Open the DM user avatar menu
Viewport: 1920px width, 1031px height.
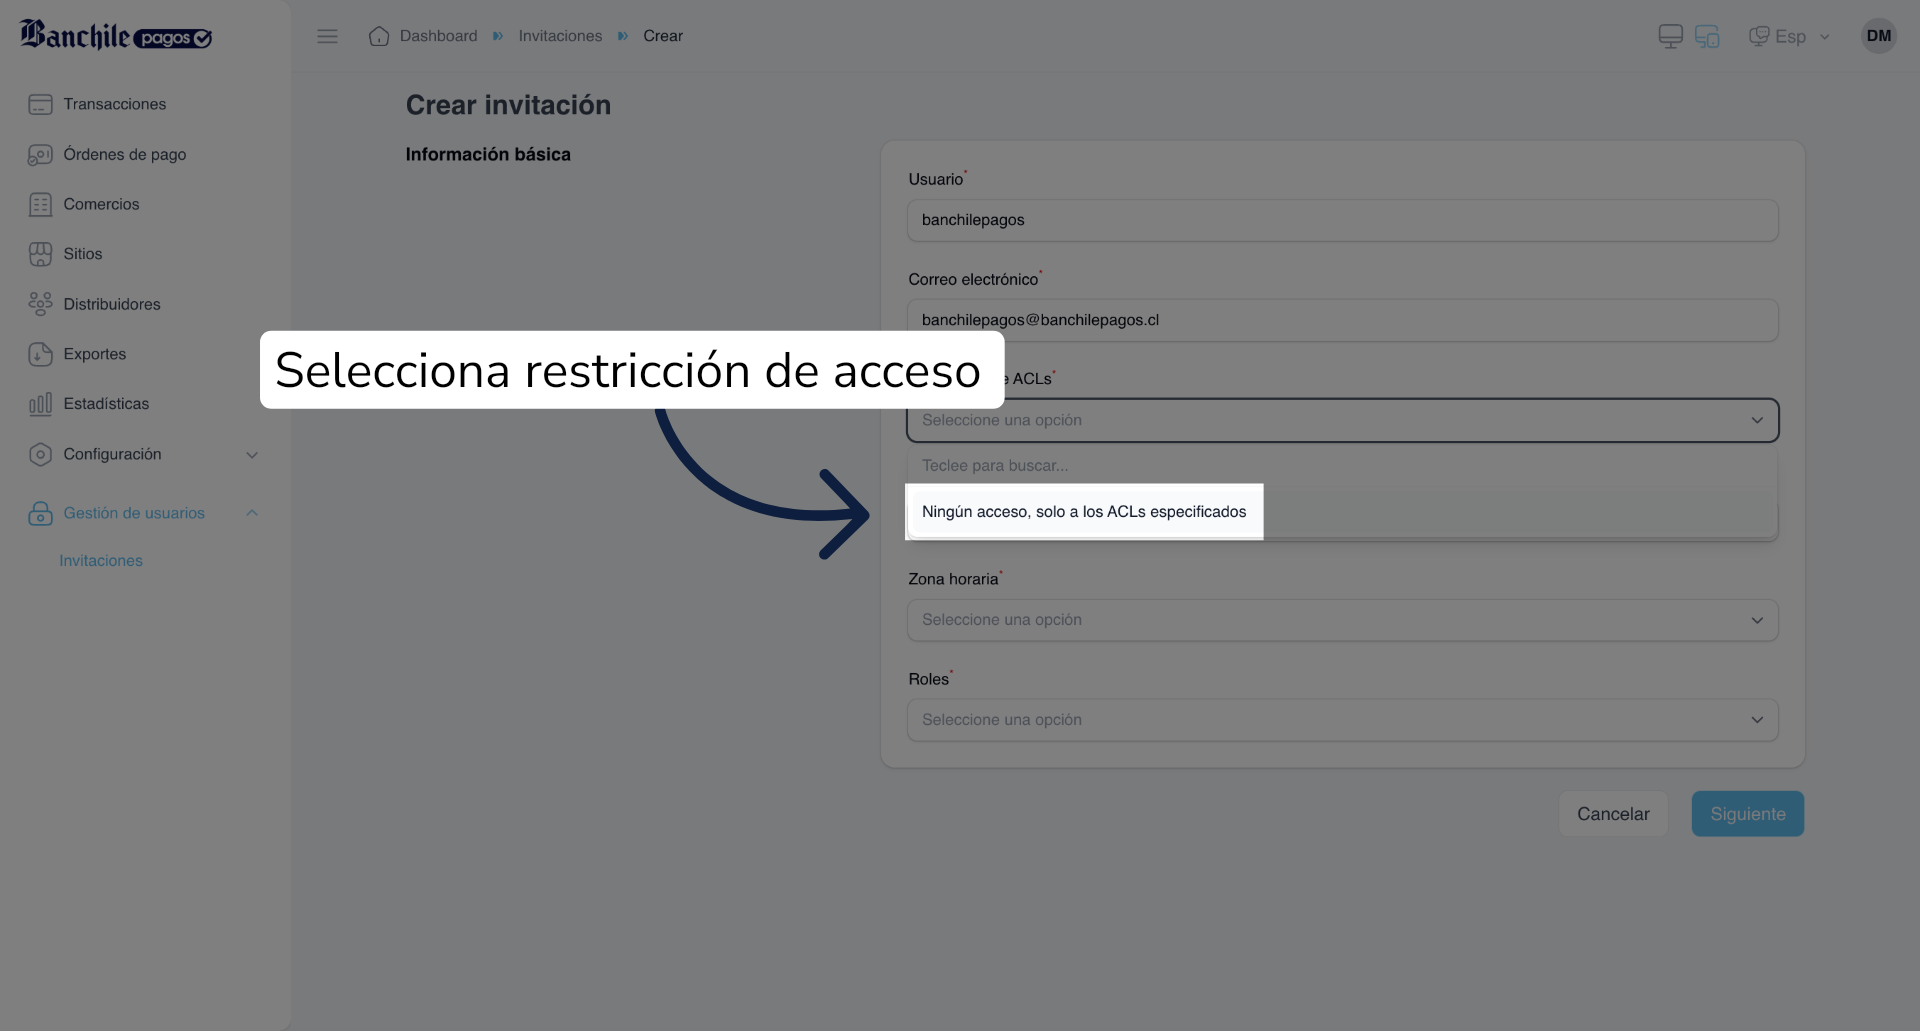(1879, 36)
